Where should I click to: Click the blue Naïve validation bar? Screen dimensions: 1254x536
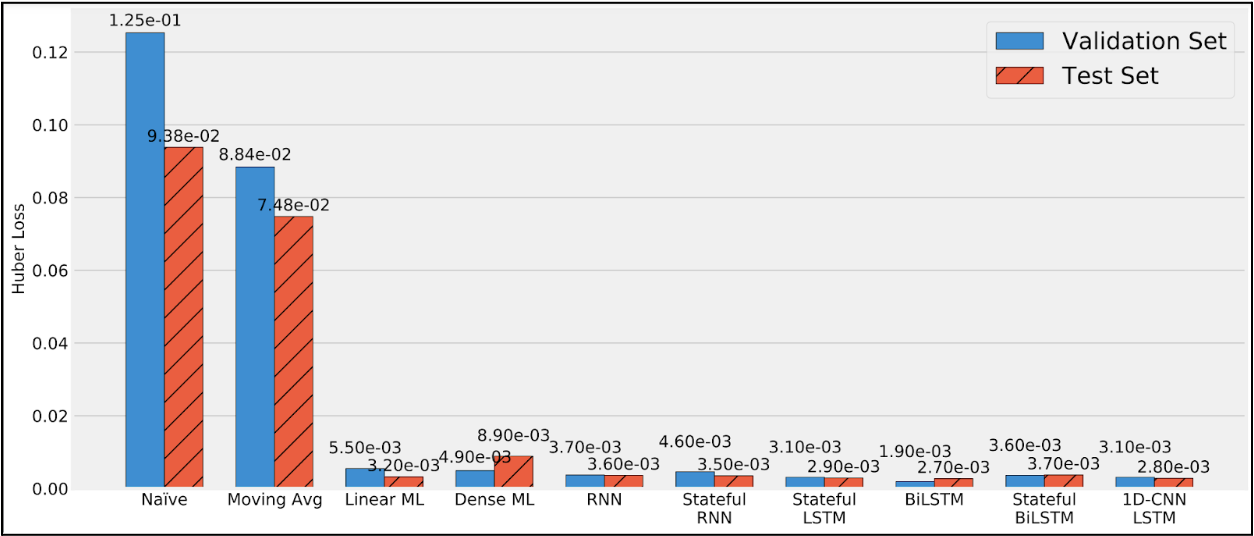click(x=145, y=260)
